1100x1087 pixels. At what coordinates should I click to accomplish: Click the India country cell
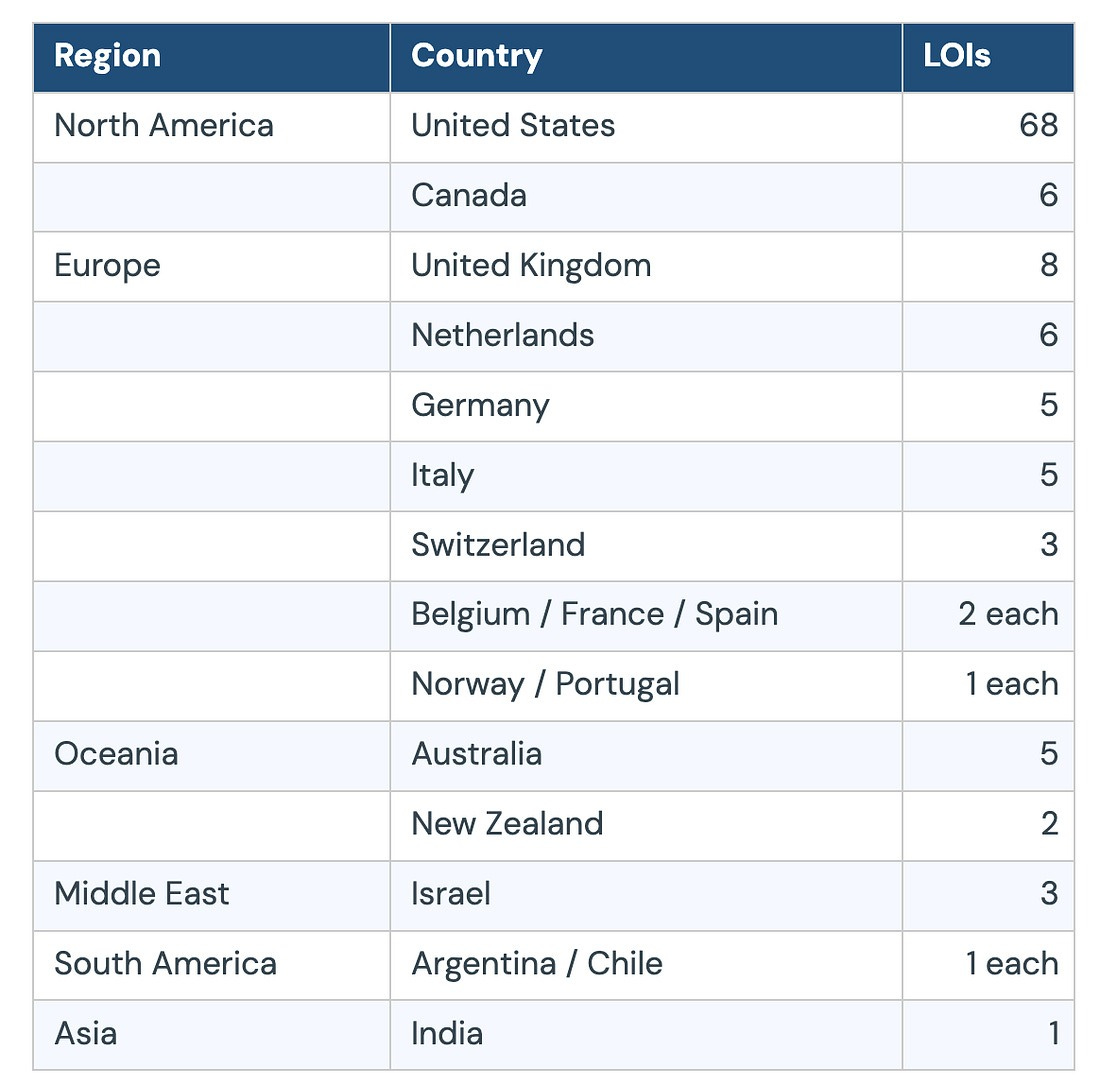pyautogui.click(x=646, y=1035)
